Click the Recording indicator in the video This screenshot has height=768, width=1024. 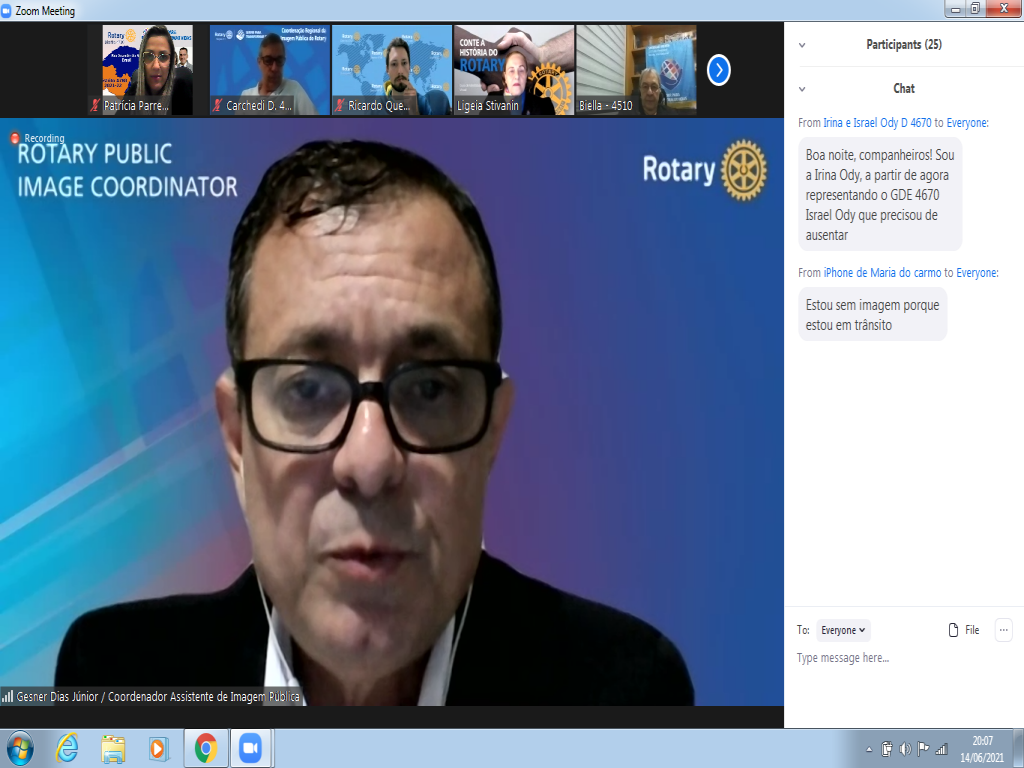(x=38, y=138)
